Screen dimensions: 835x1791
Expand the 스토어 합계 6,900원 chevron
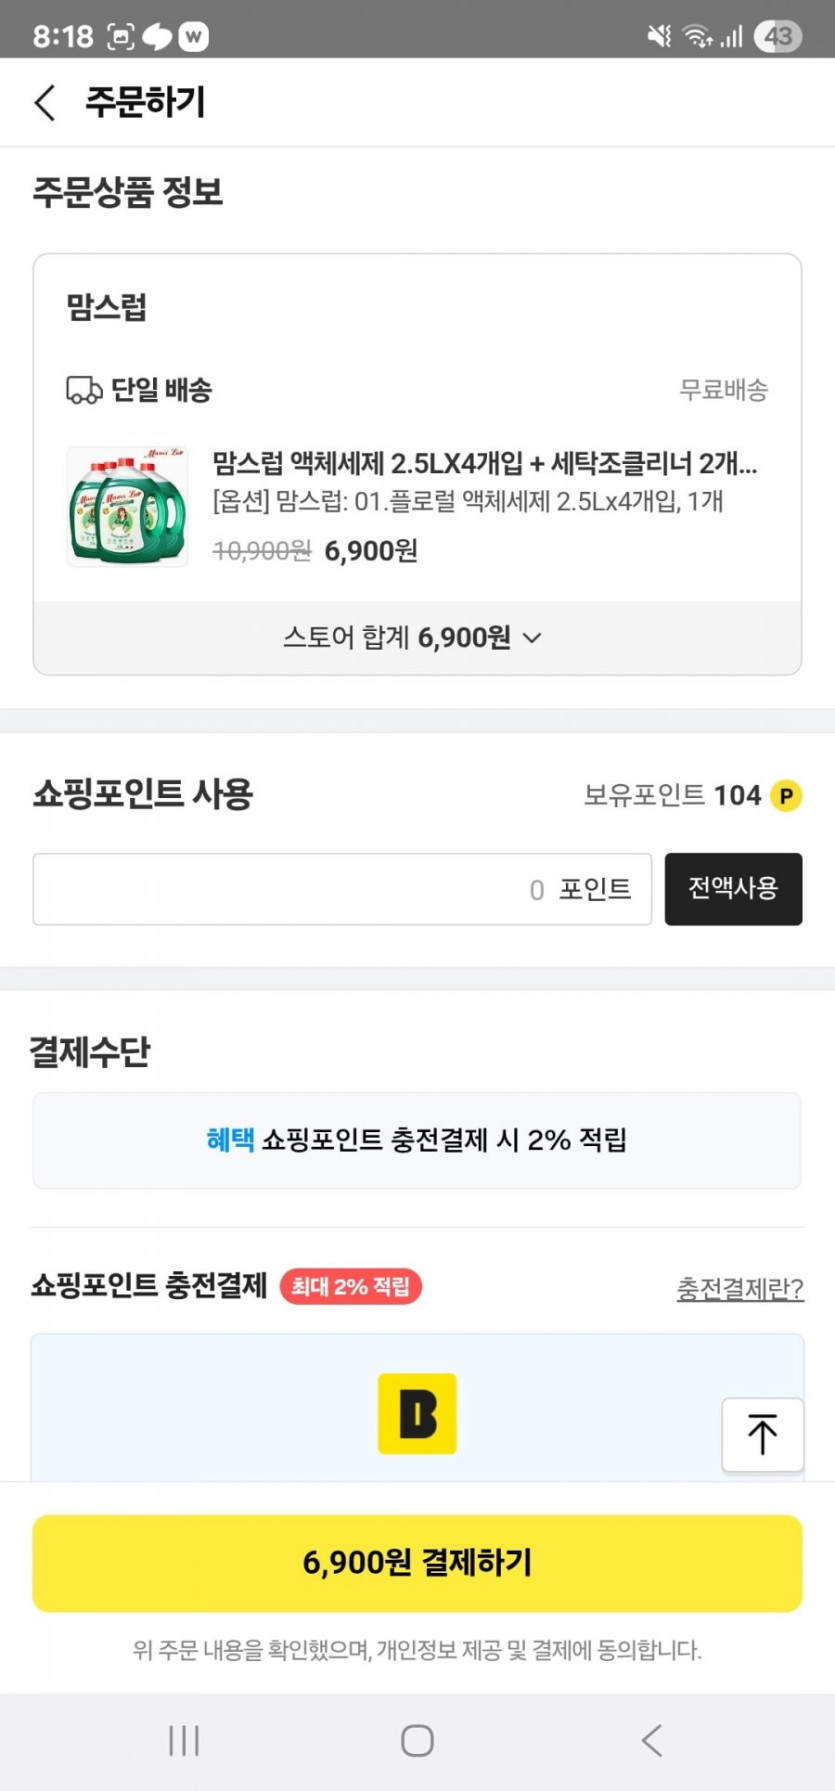click(x=532, y=638)
